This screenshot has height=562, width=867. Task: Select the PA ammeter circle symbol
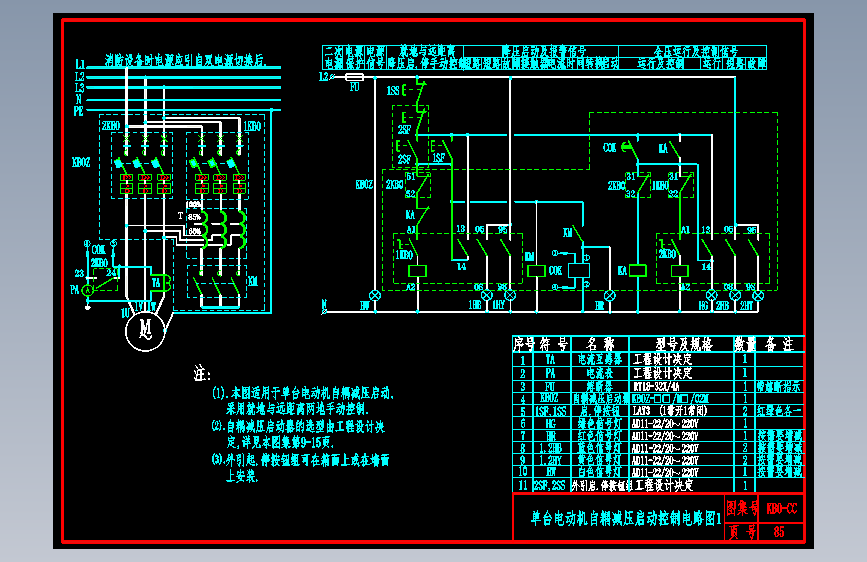click(x=87, y=290)
